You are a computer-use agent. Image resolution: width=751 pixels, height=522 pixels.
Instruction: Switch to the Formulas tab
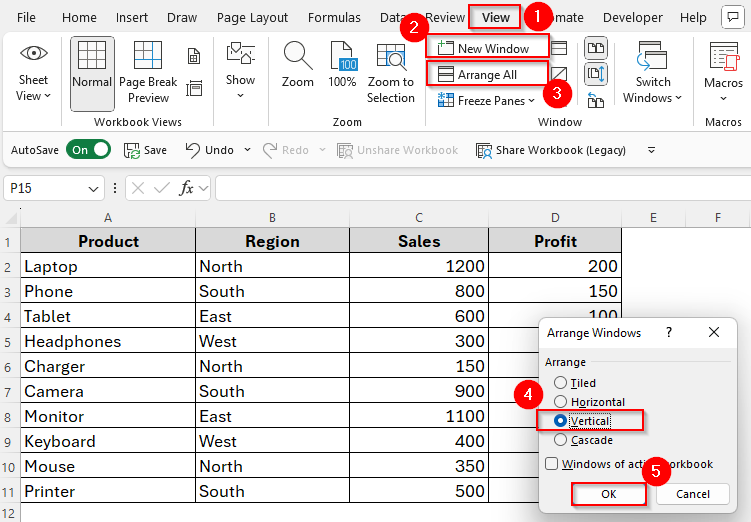pyautogui.click(x=334, y=18)
